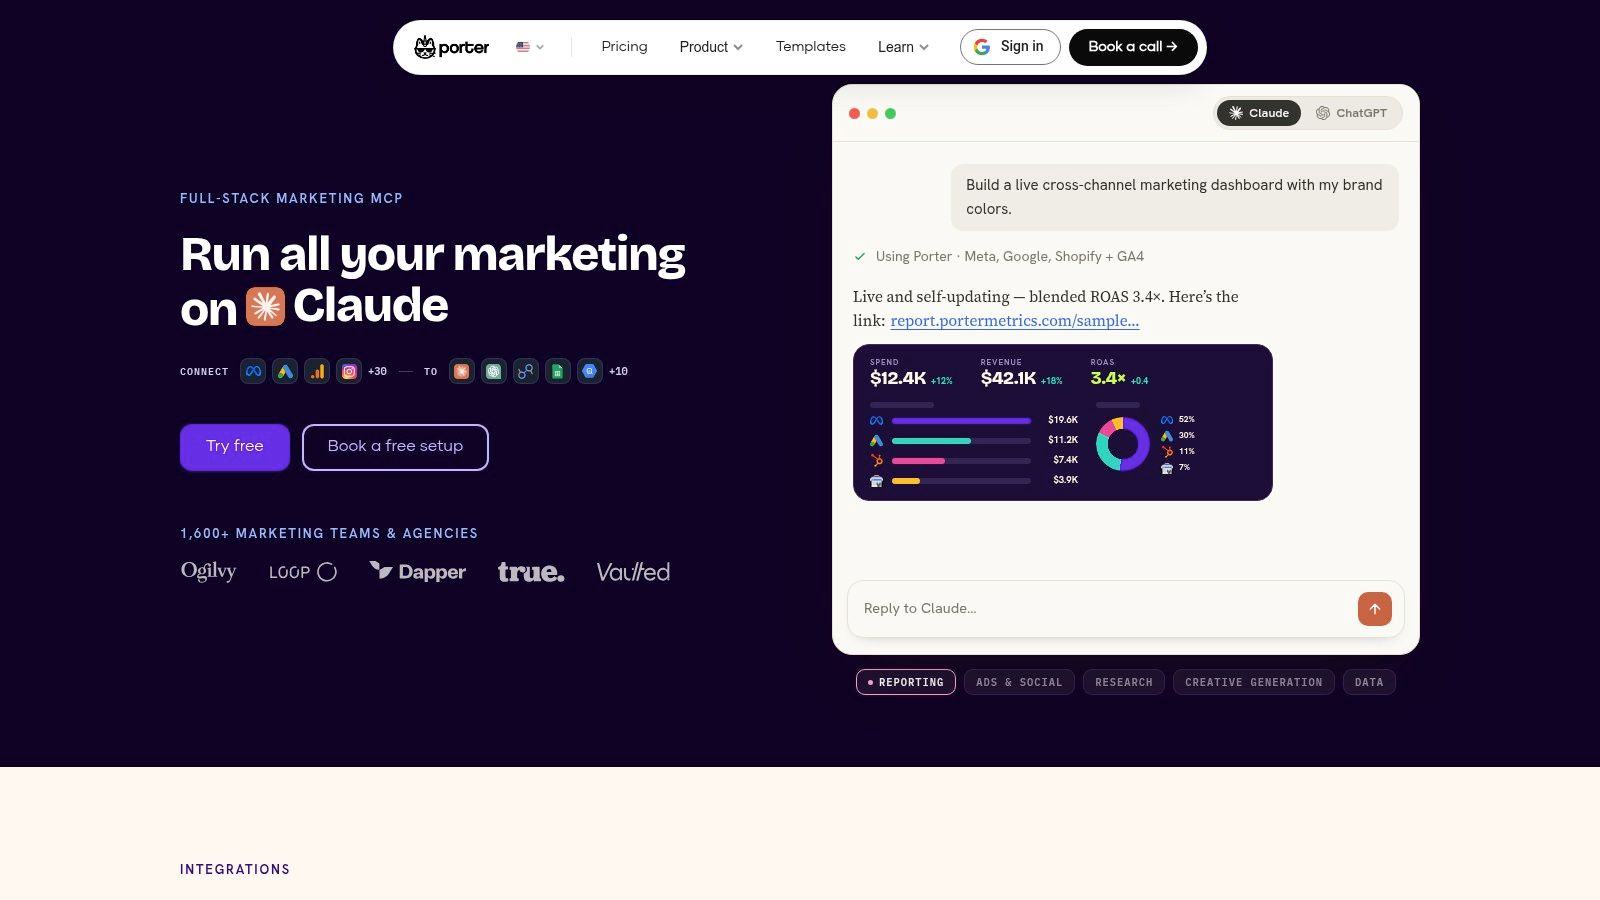Click the Loop logo

(303, 572)
